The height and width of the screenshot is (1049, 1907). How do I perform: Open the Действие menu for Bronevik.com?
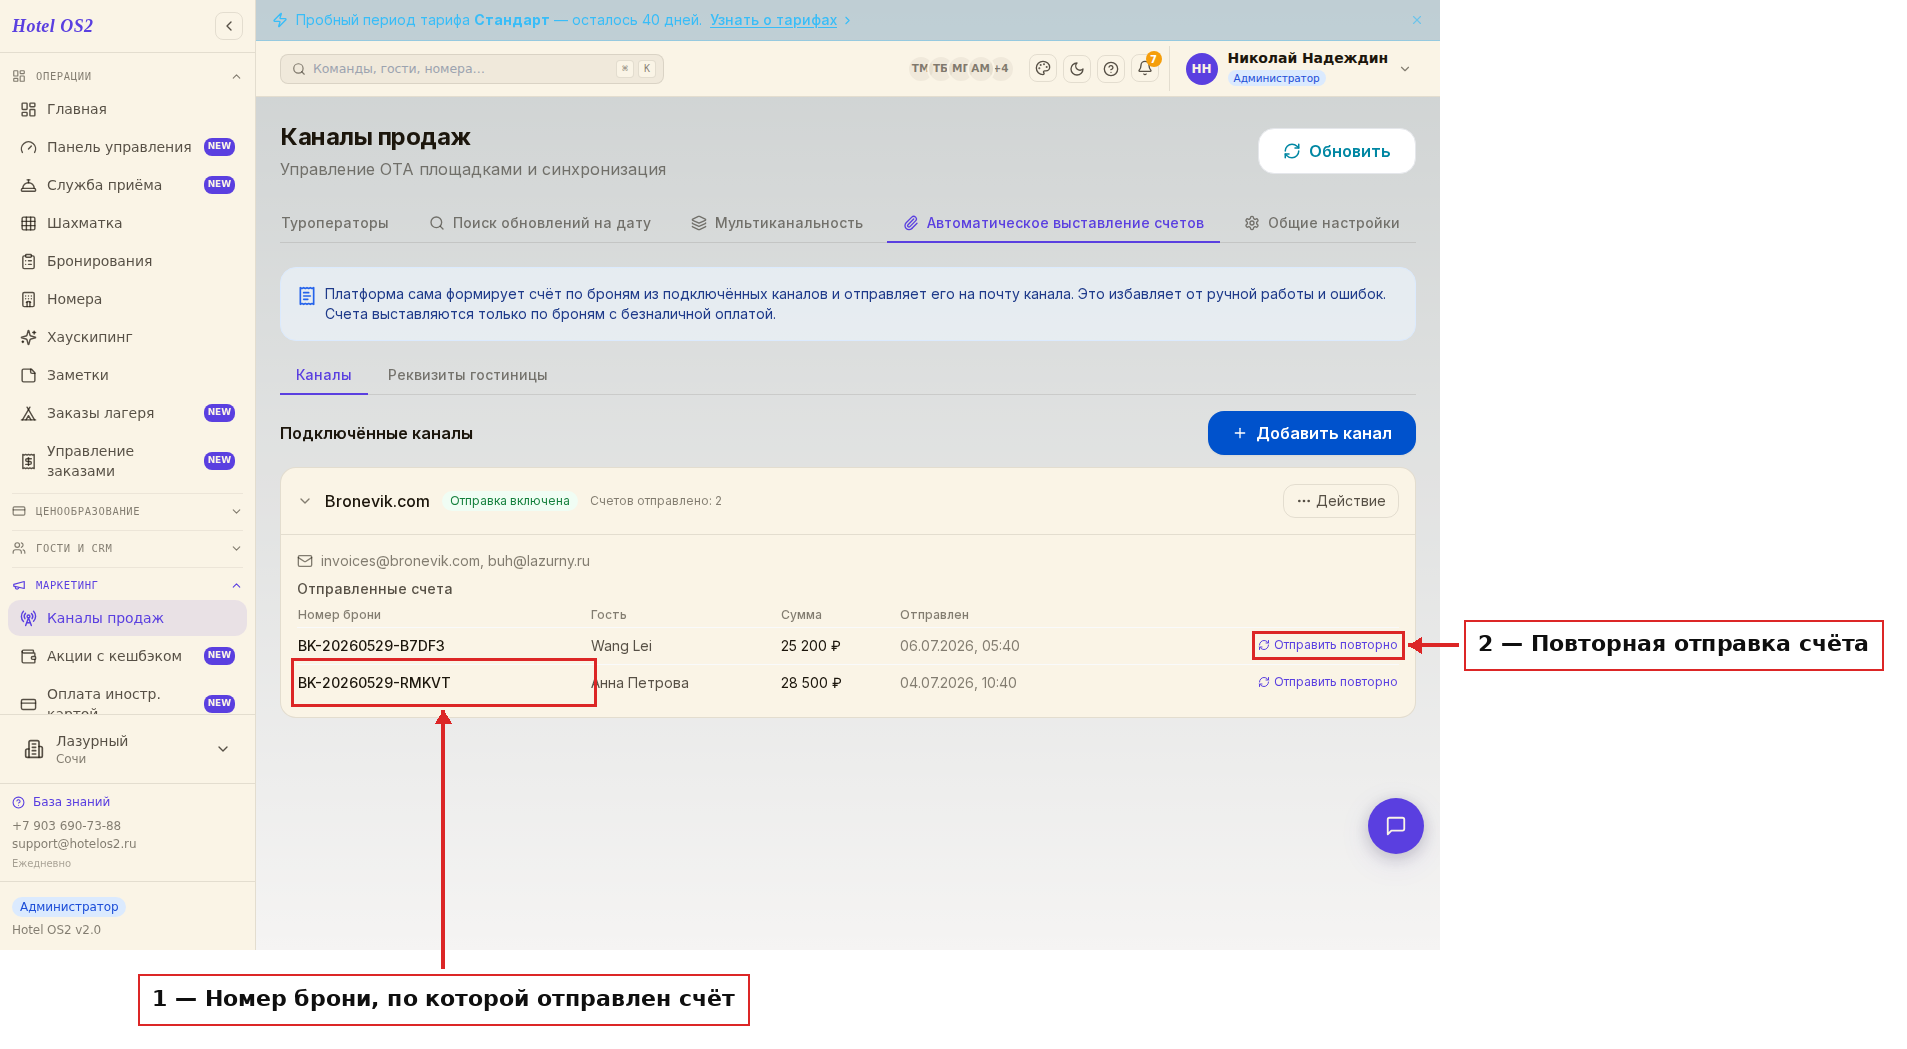click(x=1341, y=501)
